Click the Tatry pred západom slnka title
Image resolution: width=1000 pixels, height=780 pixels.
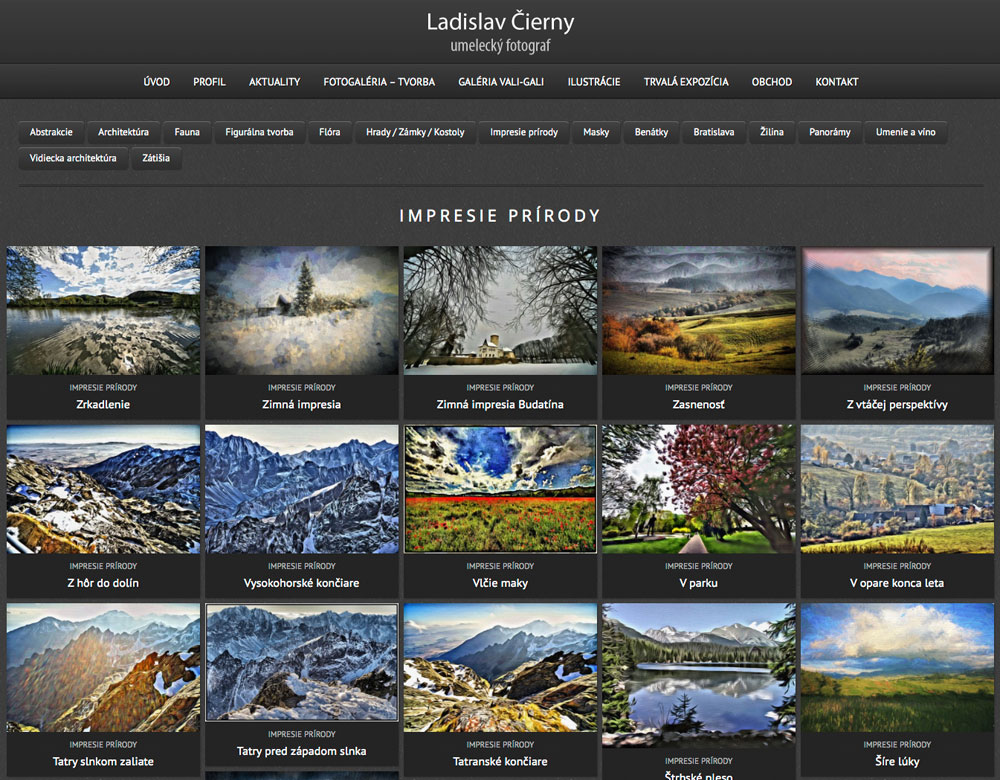[x=302, y=751]
